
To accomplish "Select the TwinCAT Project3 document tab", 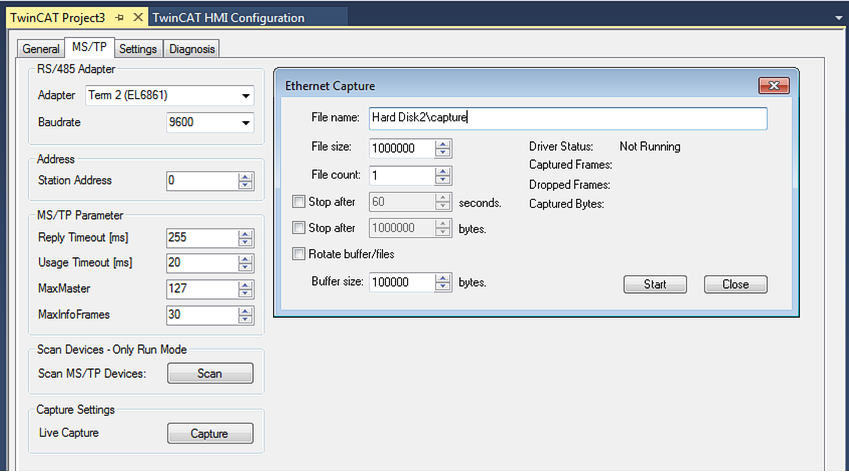I will tap(57, 18).
